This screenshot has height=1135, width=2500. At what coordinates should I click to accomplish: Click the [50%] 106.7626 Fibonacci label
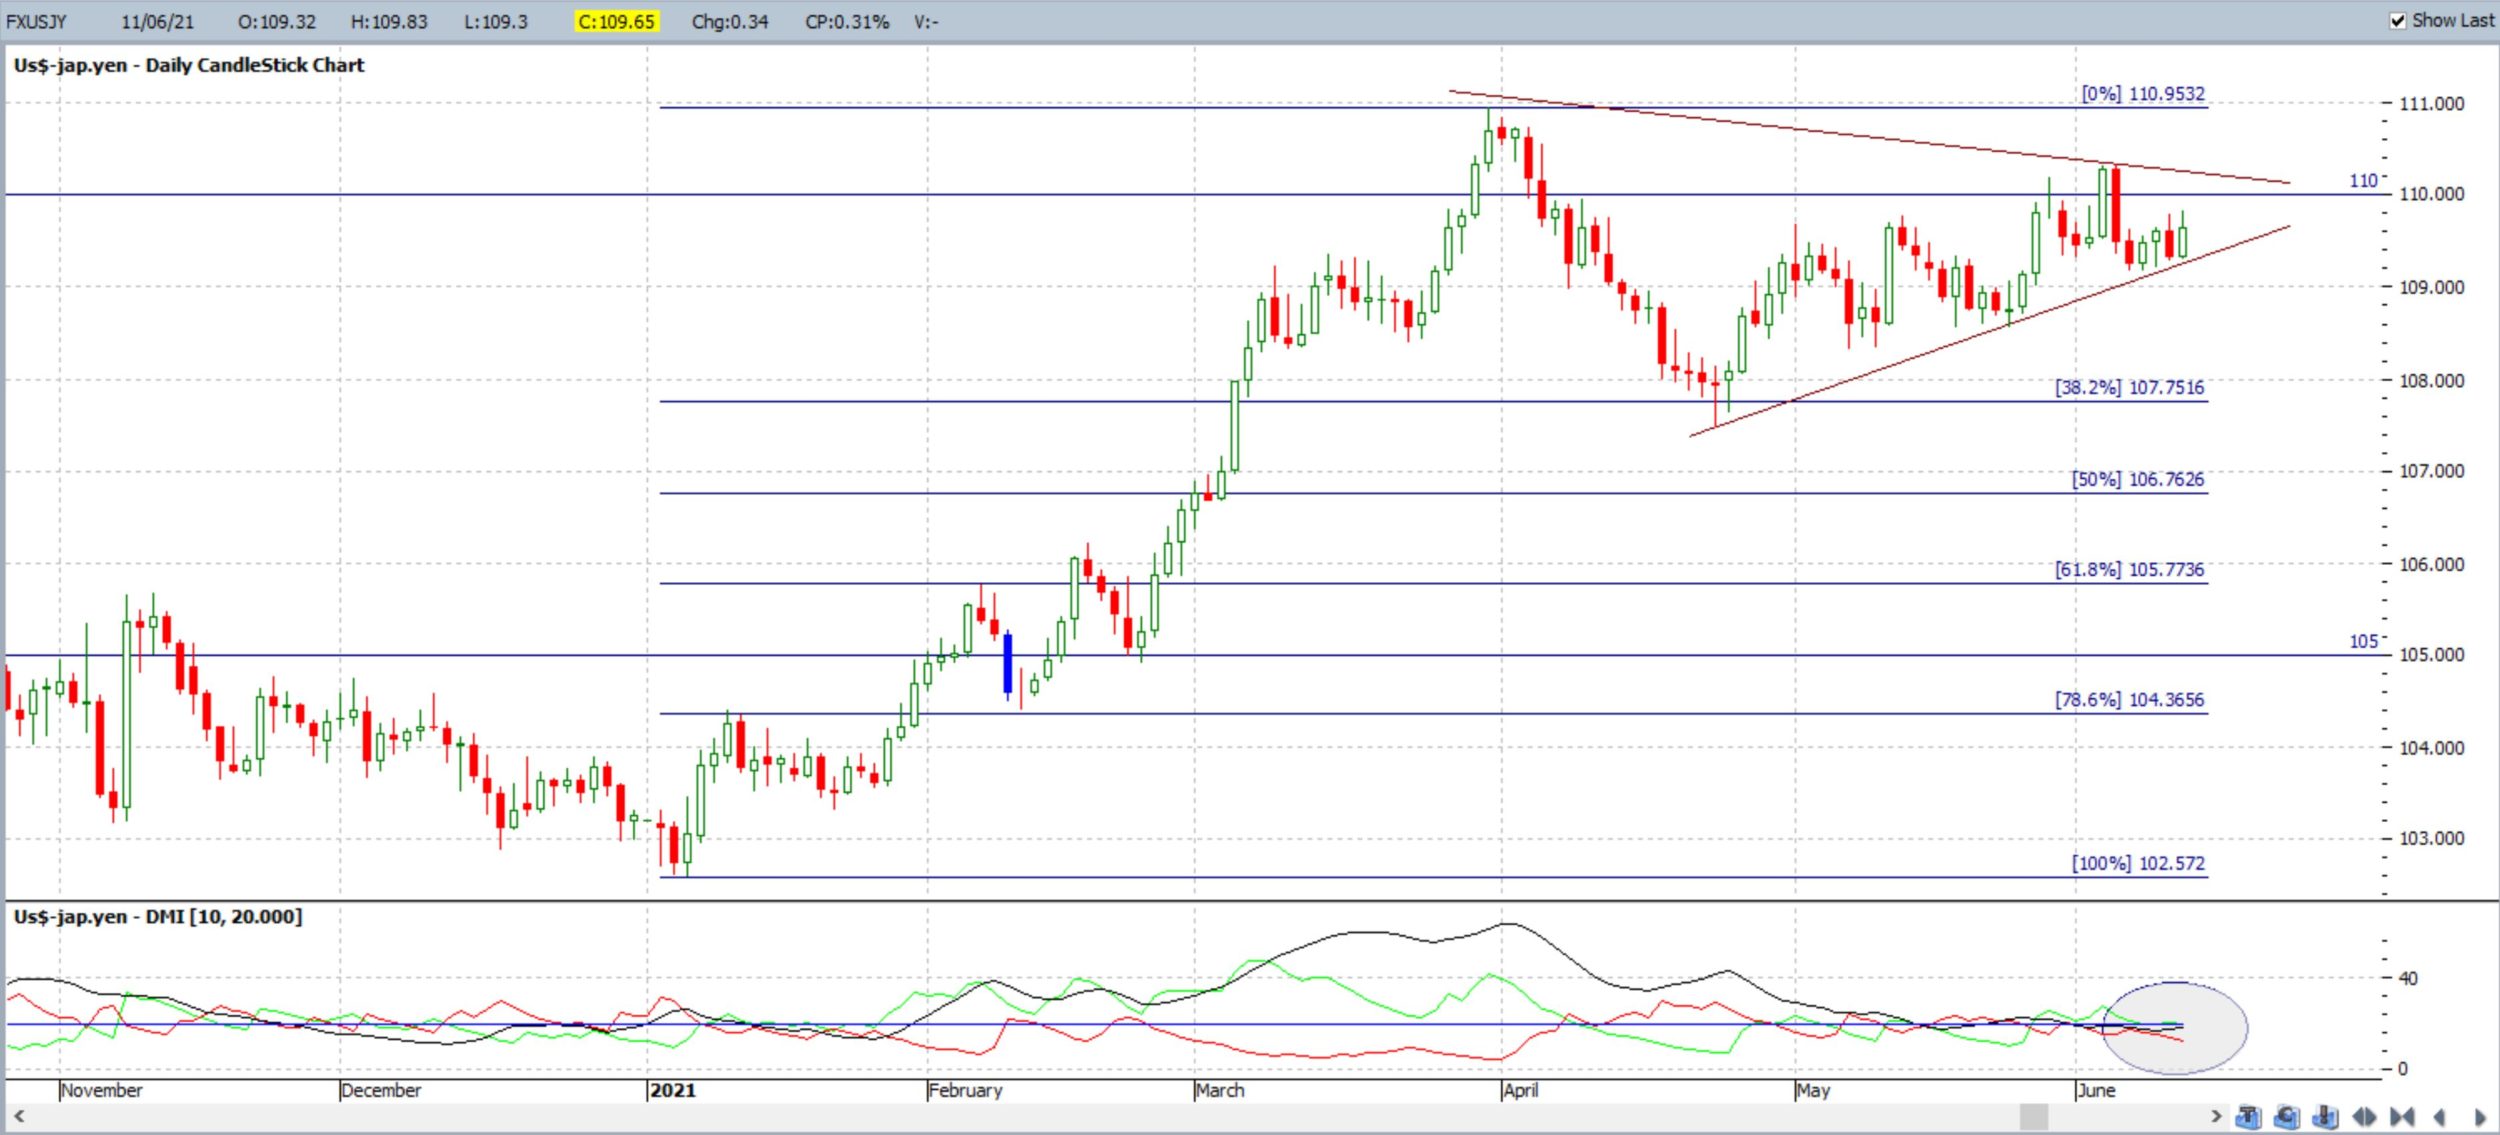(x=2138, y=480)
